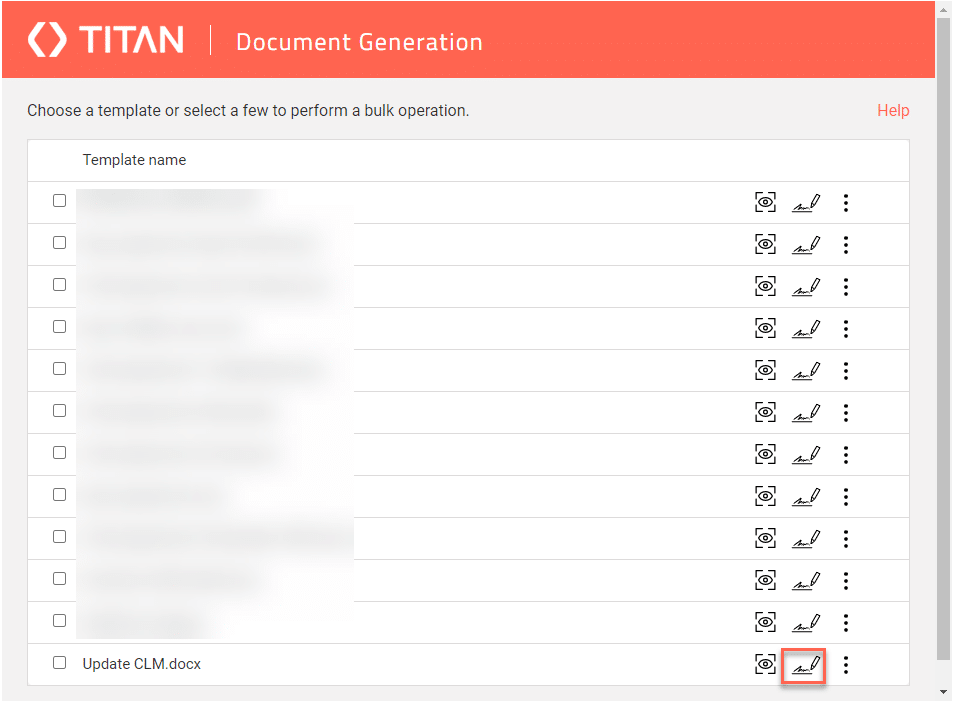Select the Update CLM.docx checkbox
Image resolution: width=954 pixels, height=705 pixels.
60,662
